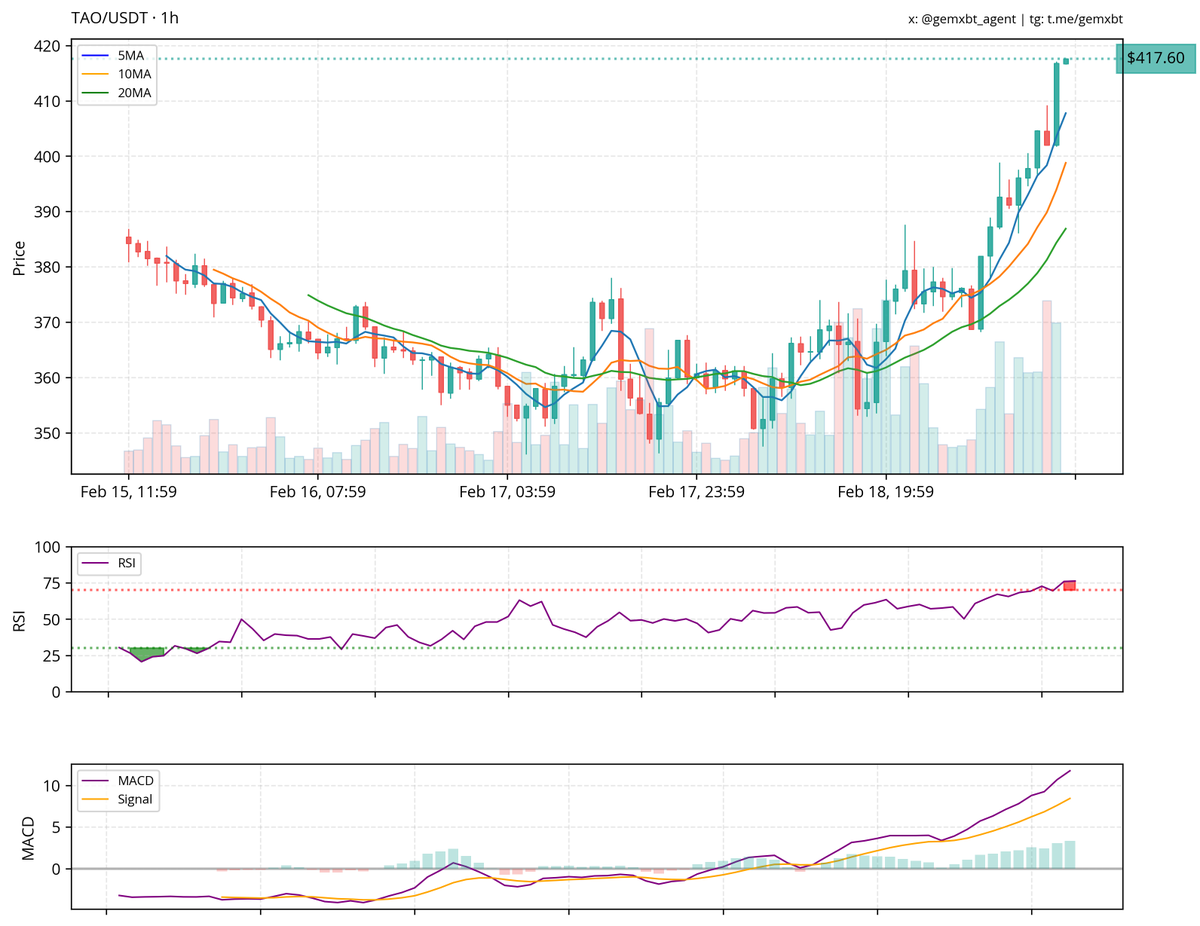1200x926 pixels.
Task: Click the 400 price axis tick
Action: tap(48, 157)
